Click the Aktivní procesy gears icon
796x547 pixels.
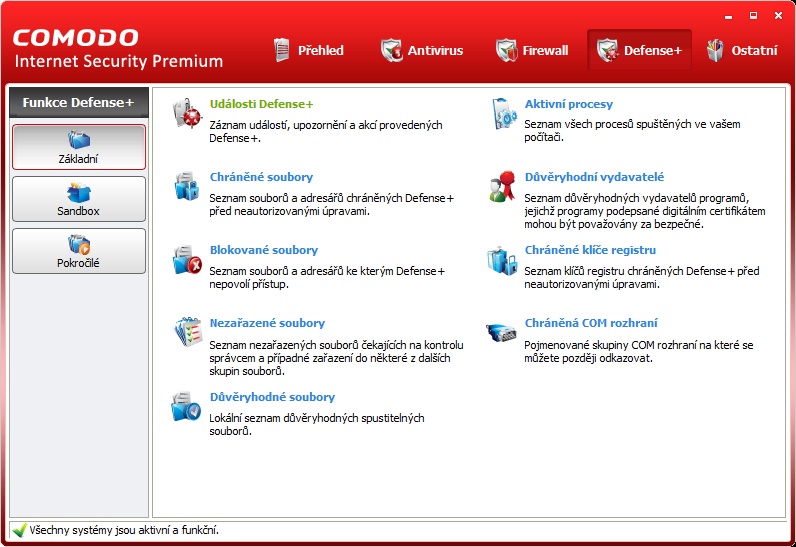[504, 113]
